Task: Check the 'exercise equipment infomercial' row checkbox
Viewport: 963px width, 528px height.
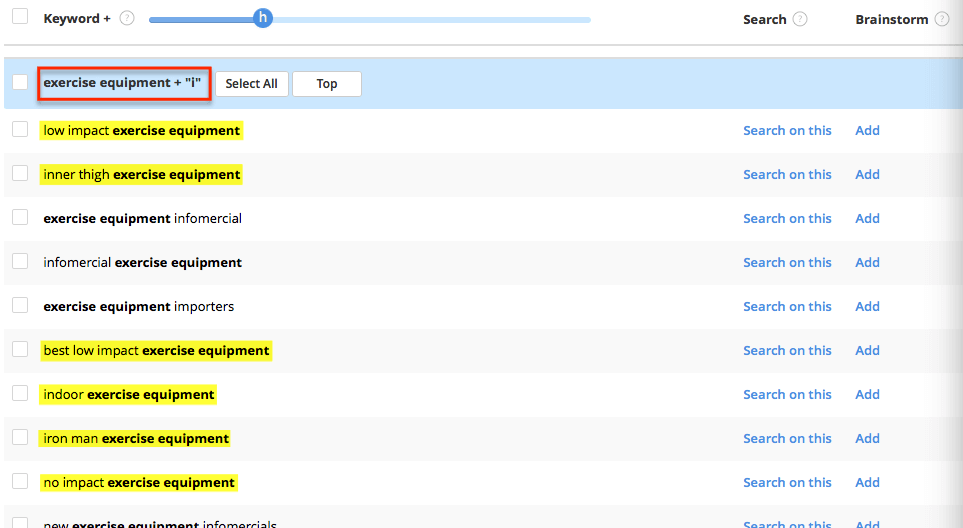Action: [x=20, y=217]
